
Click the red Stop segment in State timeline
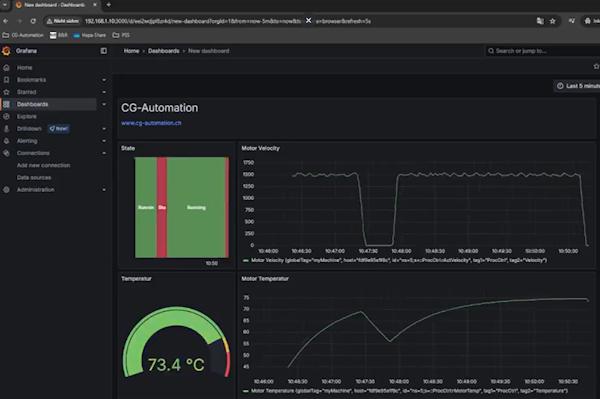tap(162, 207)
